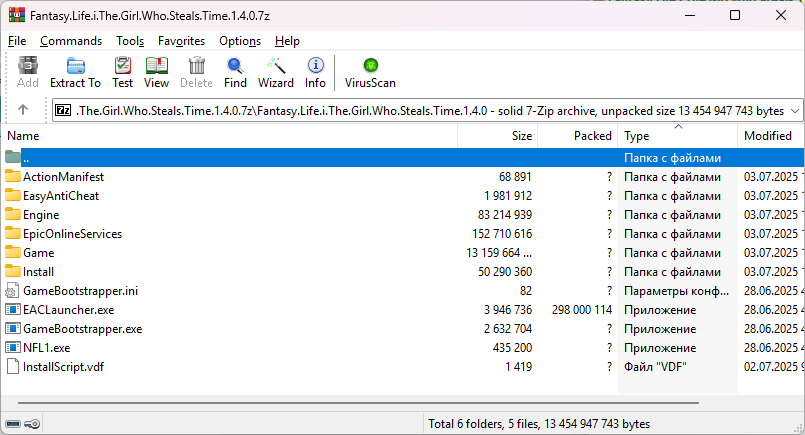
Task: Expand the archive path dropdown
Action: pyautogui.click(x=795, y=110)
